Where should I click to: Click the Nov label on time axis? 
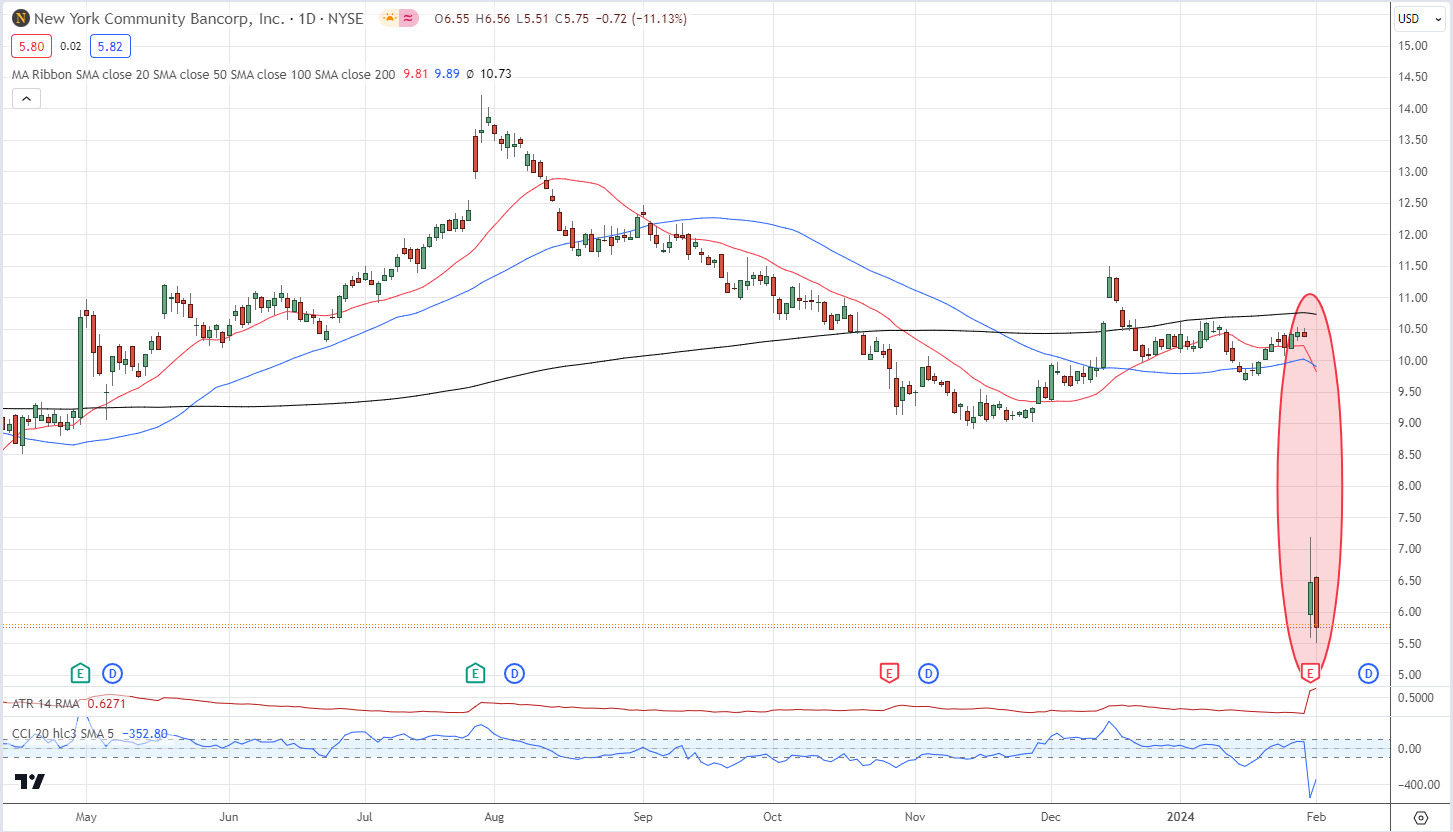pyautogui.click(x=914, y=816)
